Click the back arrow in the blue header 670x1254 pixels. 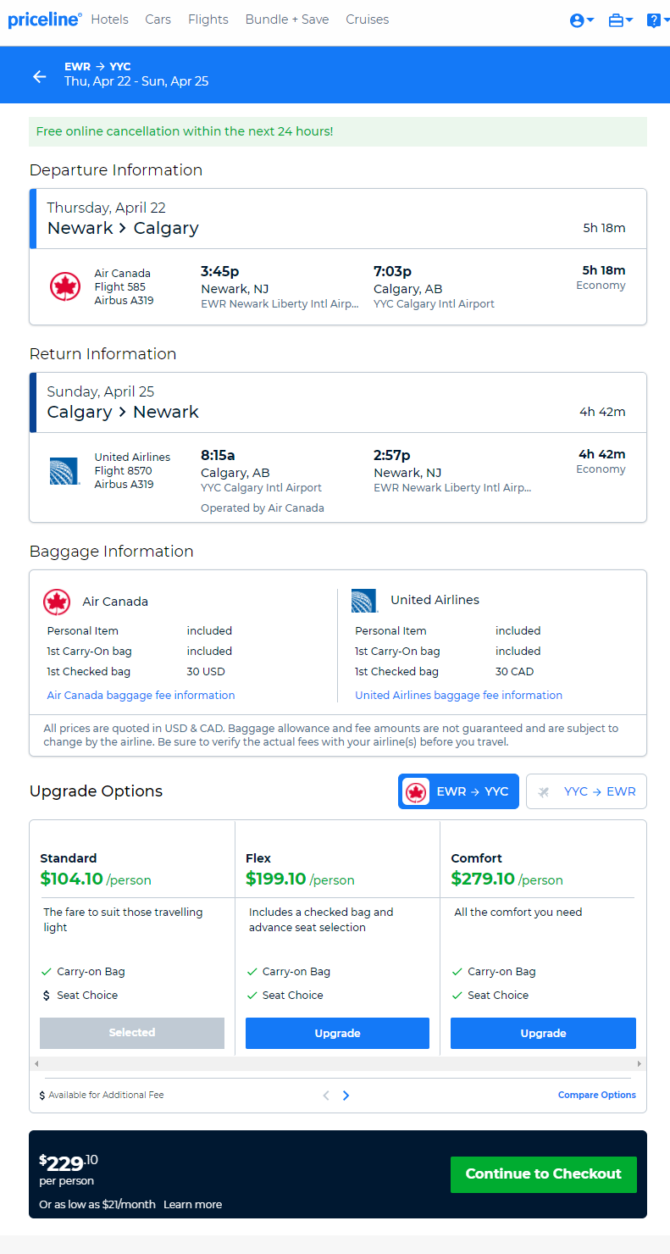tap(39, 76)
